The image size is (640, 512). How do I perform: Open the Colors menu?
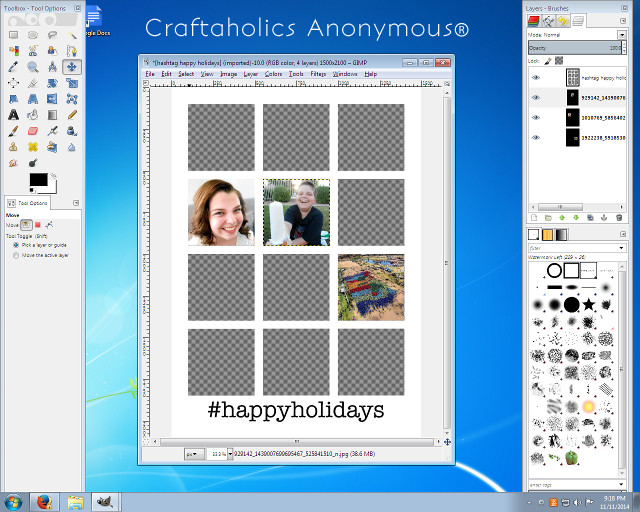coord(273,74)
